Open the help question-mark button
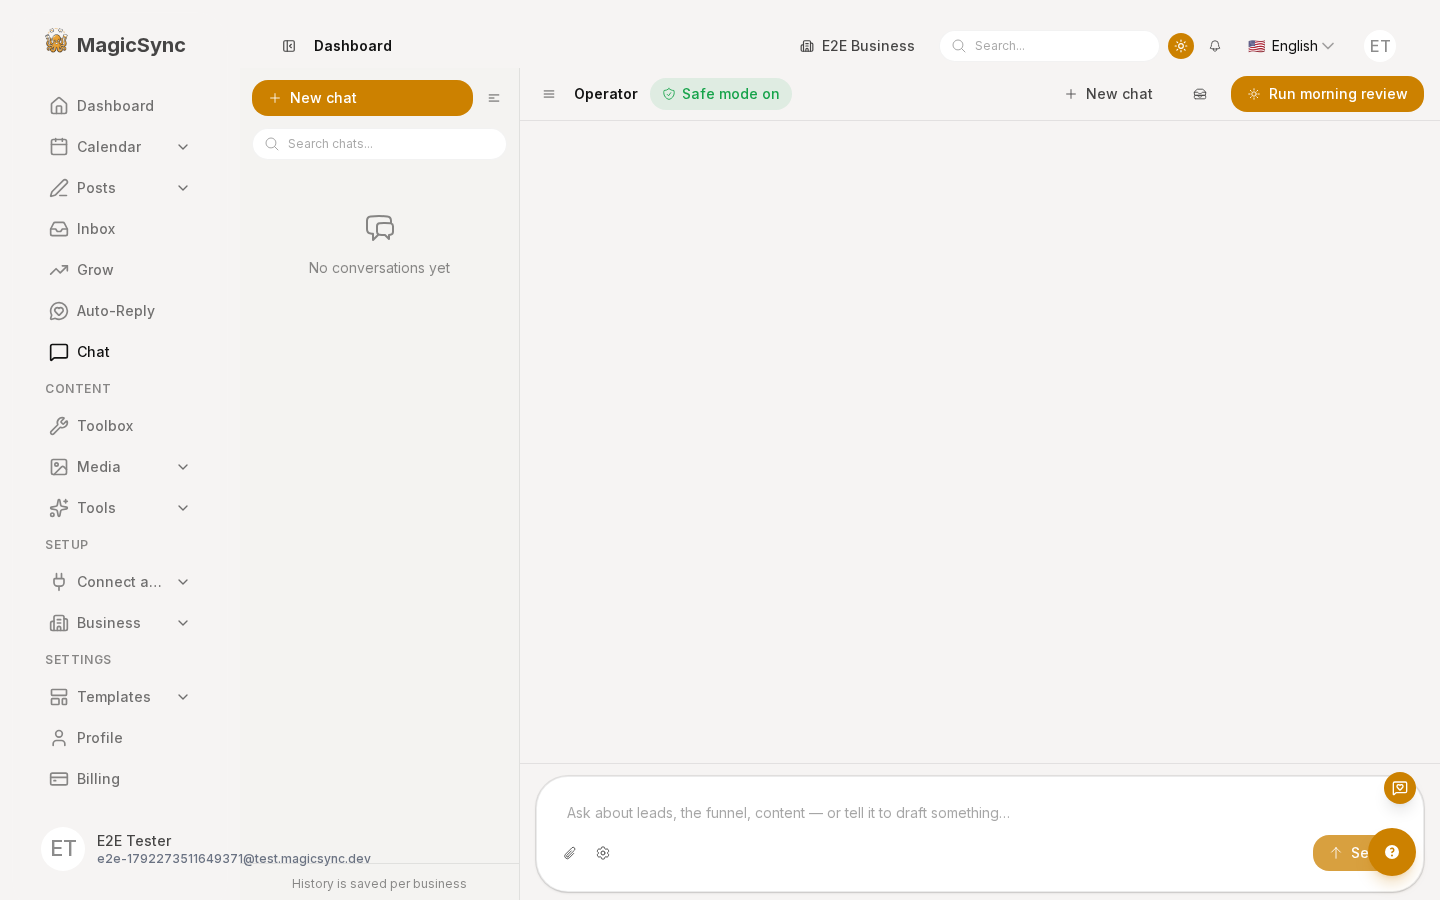 pos(1392,852)
